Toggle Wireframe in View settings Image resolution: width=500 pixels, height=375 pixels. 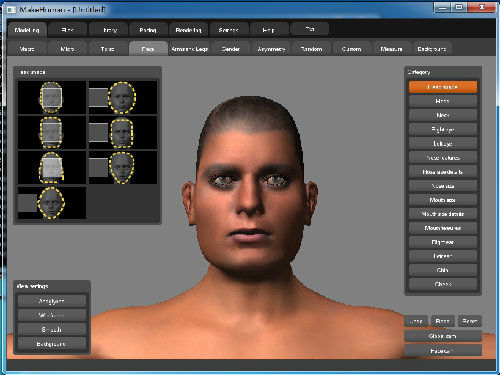[x=52, y=315]
